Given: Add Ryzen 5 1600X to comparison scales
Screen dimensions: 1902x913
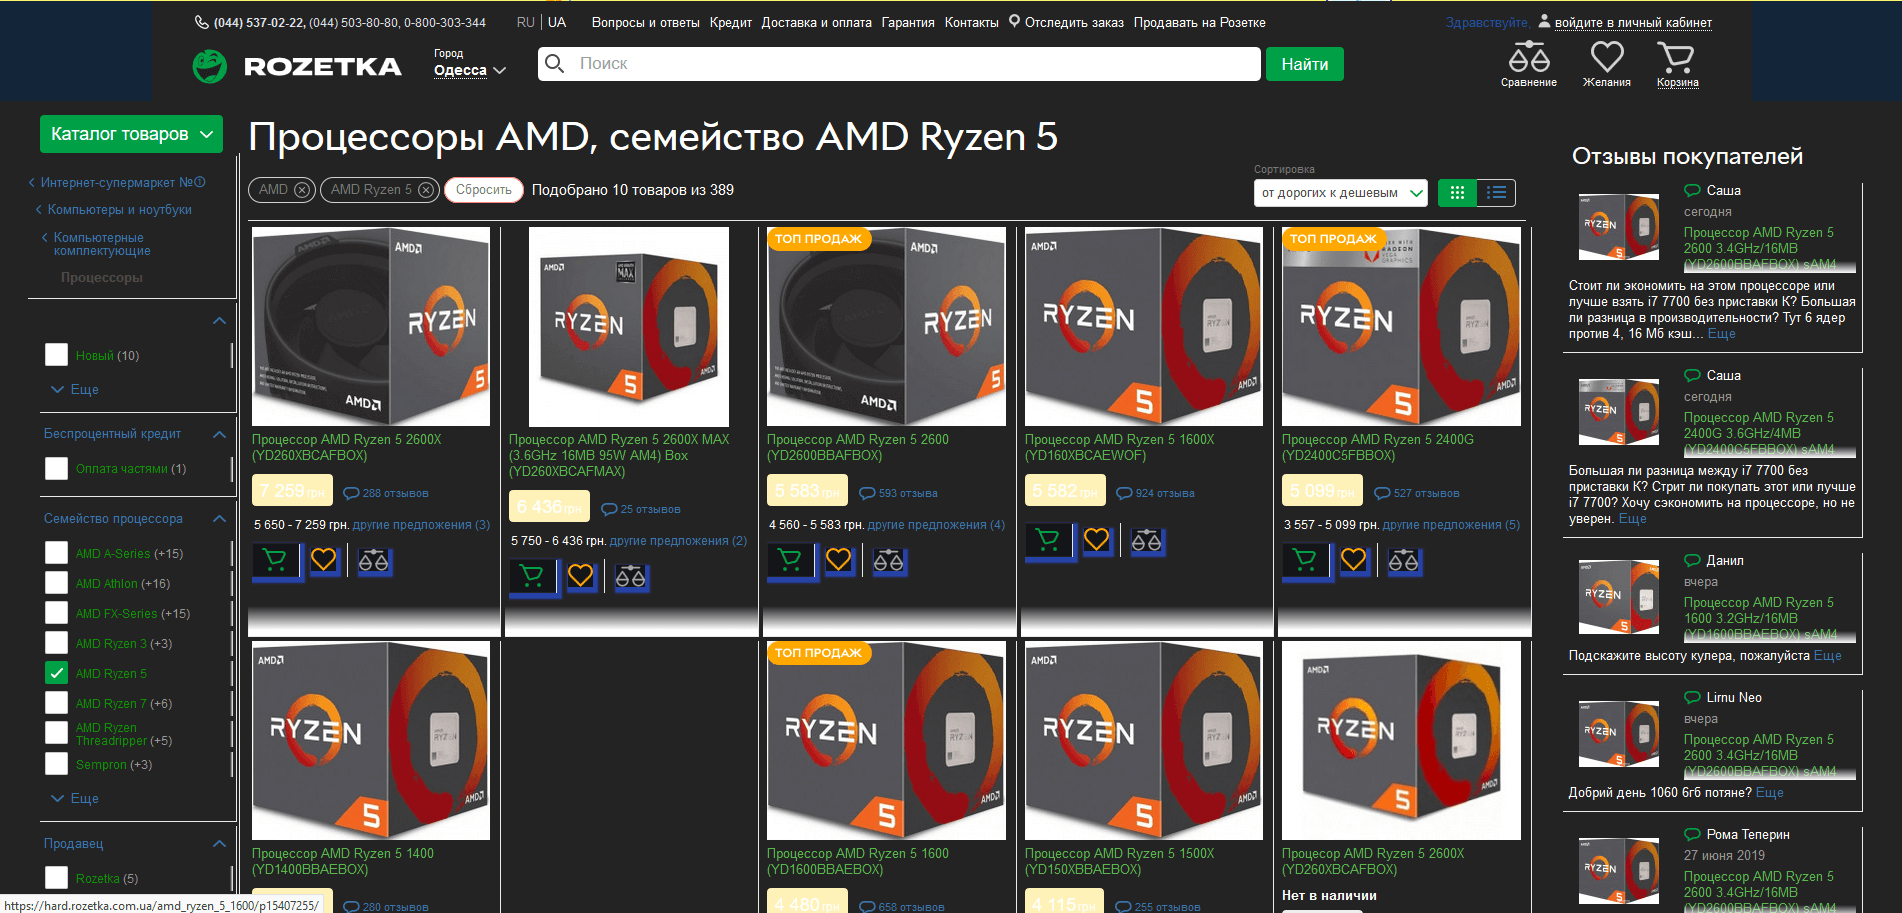Looking at the screenshot, I should (x=1147, y=541).
